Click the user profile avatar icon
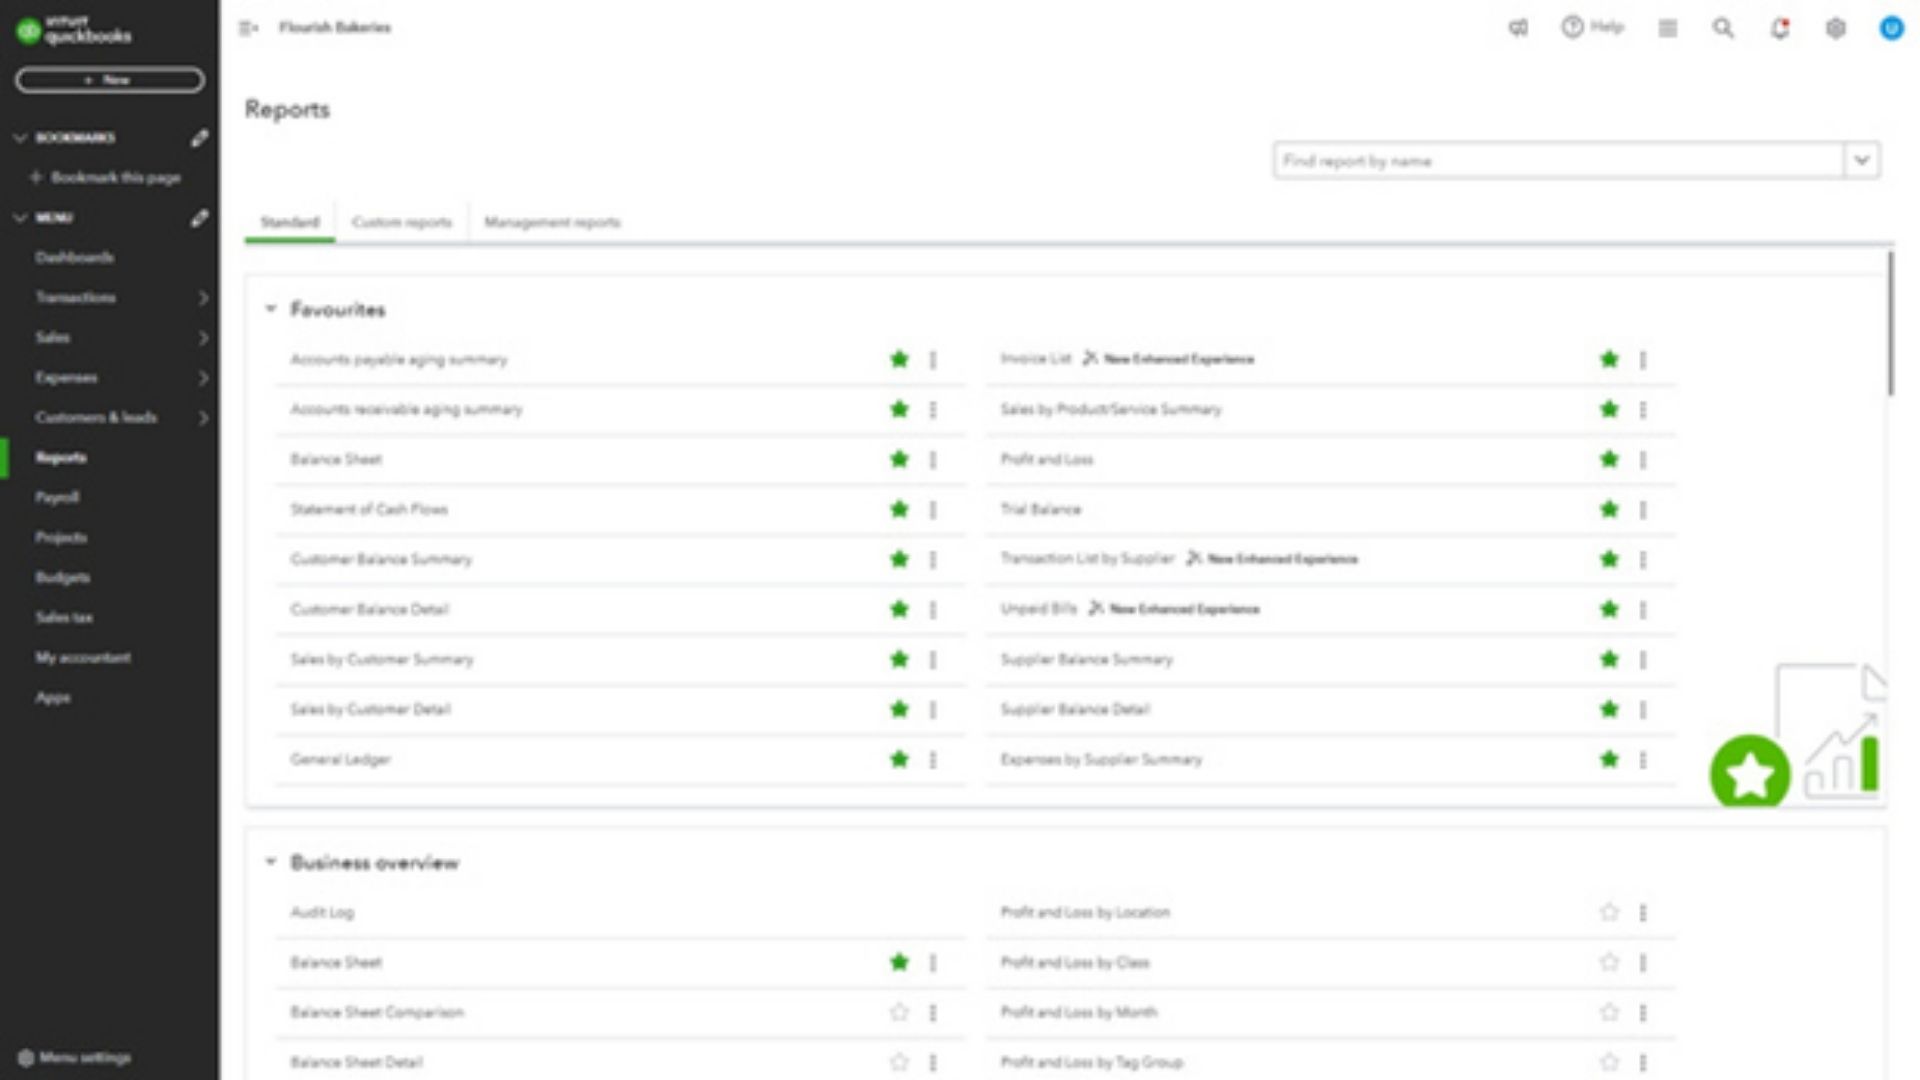Image resolution: width=1920 pixels, height=1080 pixels. (1891, 28)
